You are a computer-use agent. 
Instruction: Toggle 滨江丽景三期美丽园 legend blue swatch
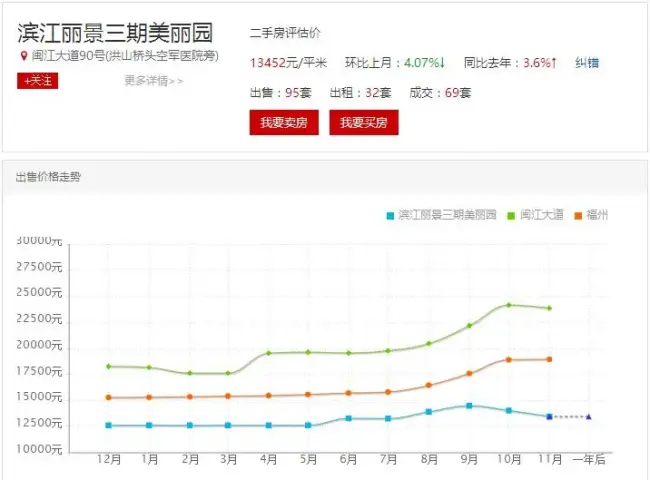coord(390,216)
